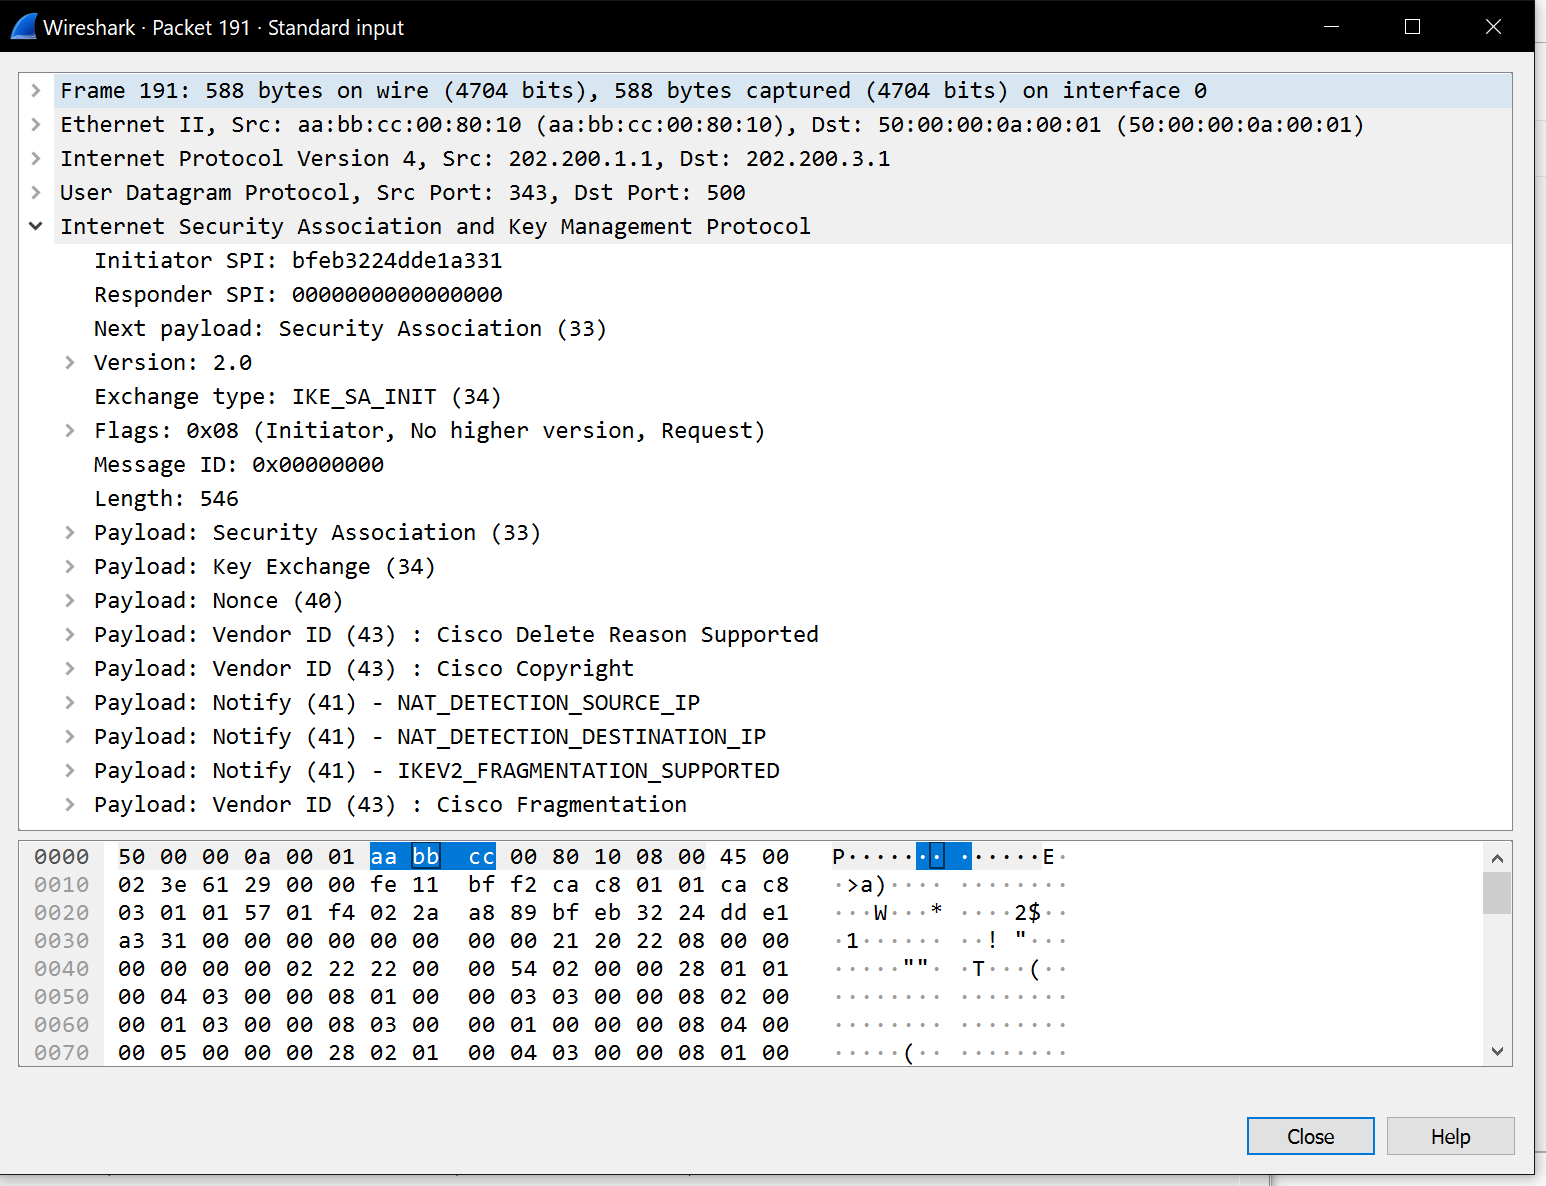
Task: Expand Vendor ID Cisco Copyright payload
Action: click(x=70, y=669)
